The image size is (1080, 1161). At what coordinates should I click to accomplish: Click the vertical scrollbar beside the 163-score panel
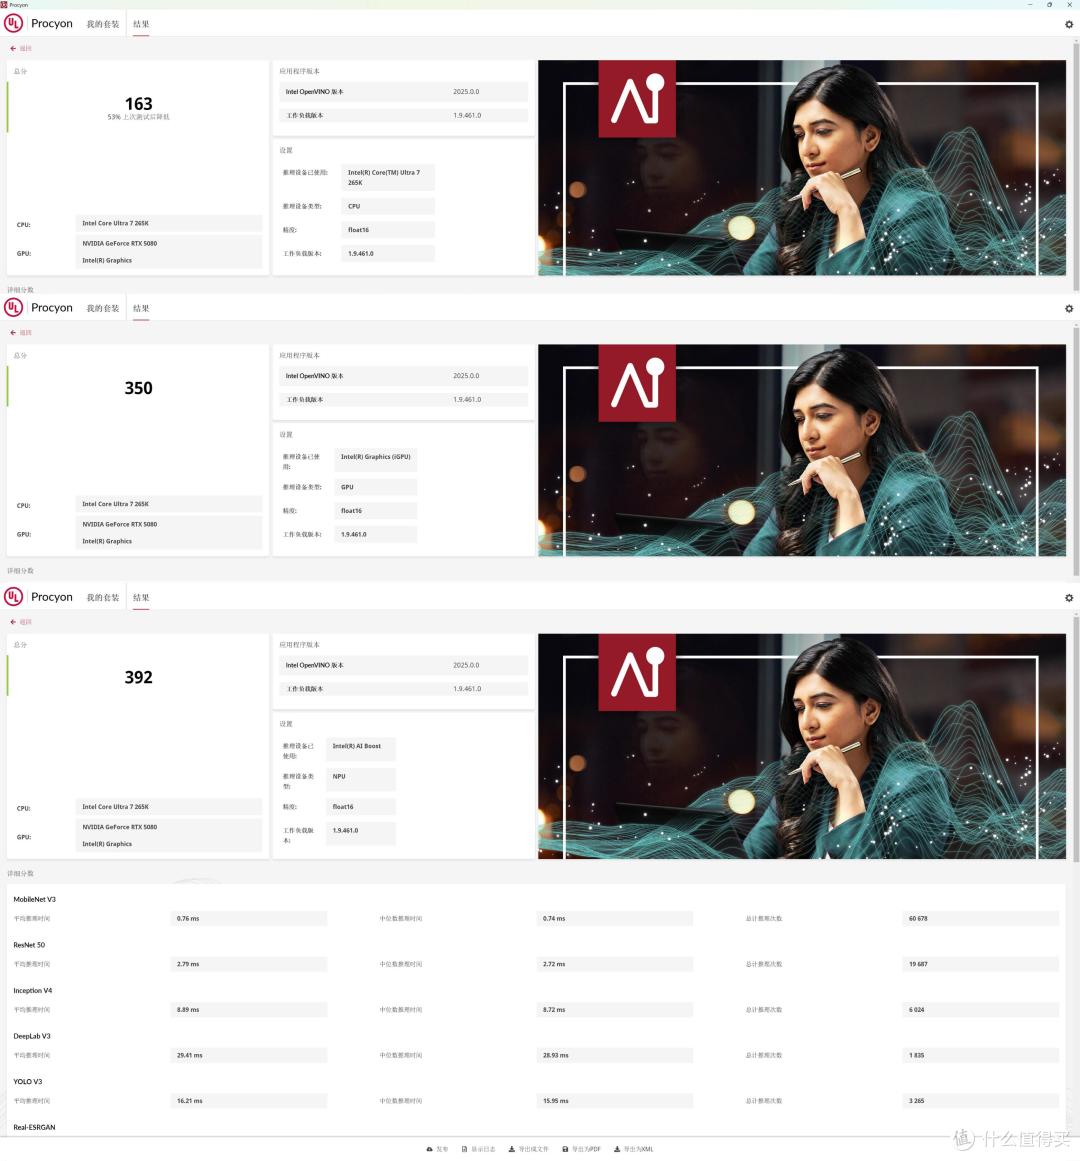coord(1076,167)
